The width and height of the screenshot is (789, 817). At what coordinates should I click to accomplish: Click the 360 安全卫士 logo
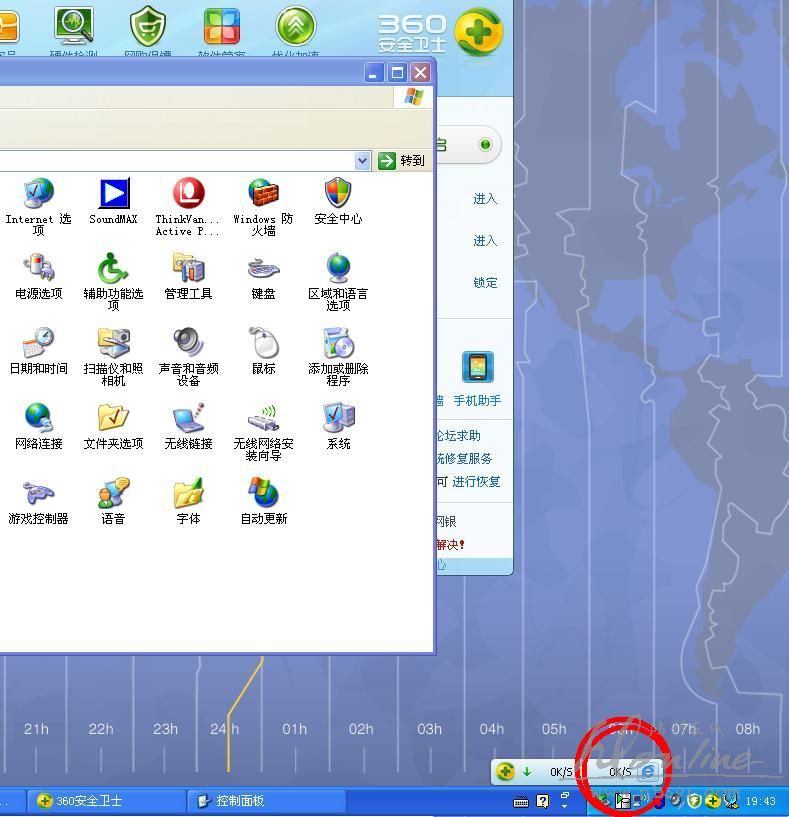[x=441, y=32]
